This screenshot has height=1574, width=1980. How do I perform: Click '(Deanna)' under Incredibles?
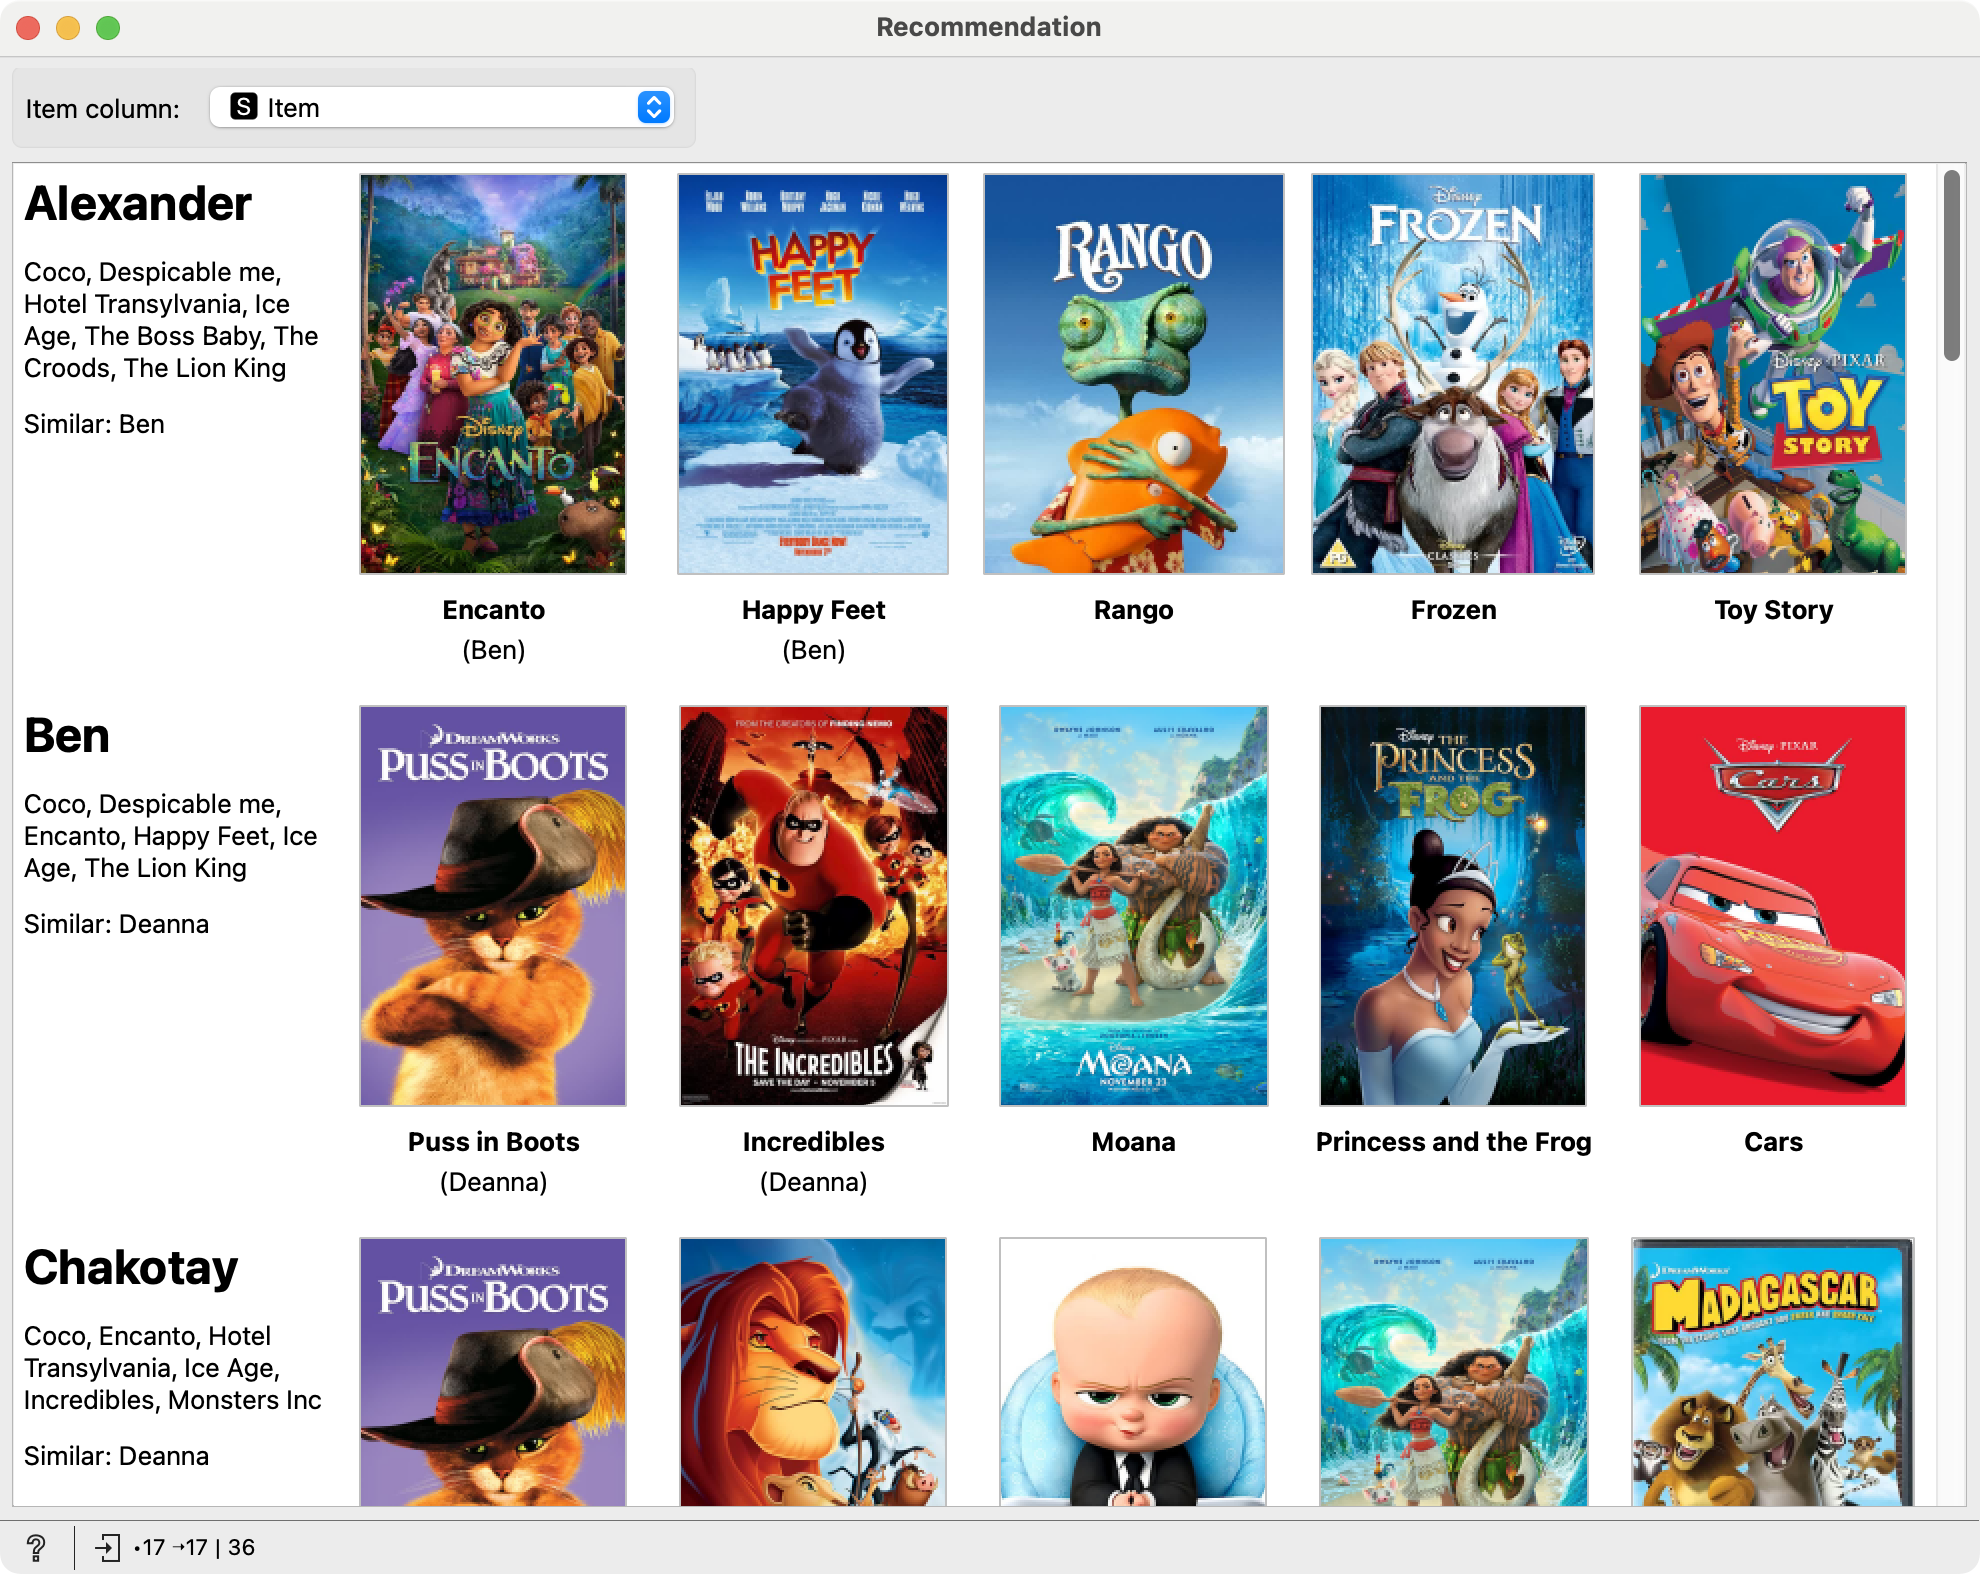point(813,1182)
